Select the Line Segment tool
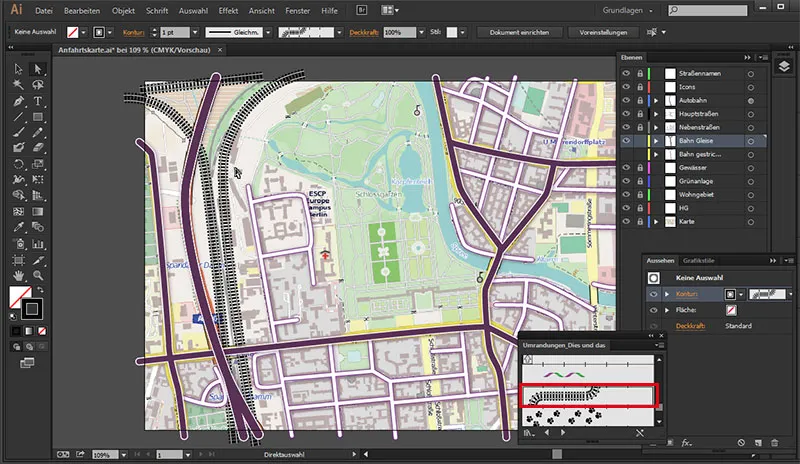 coord(18,117)
